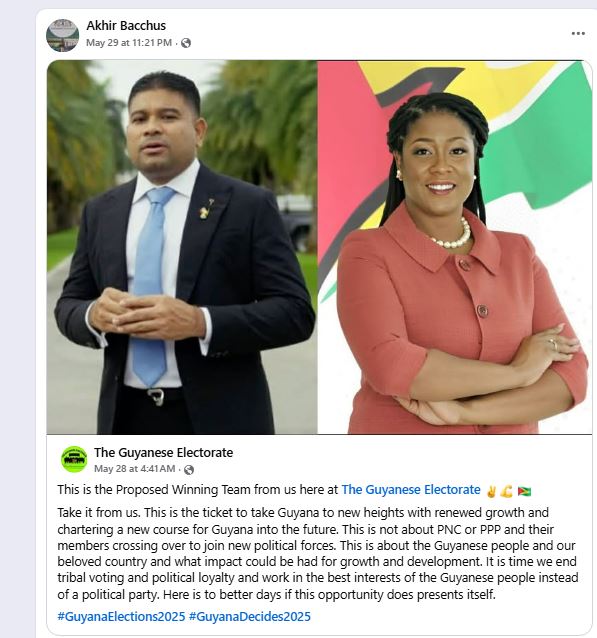Open the #GuyanaDecides2025 hashtag
Viewport: 597px width, 638px height.
pyautogui.click(x=250, y=616)
